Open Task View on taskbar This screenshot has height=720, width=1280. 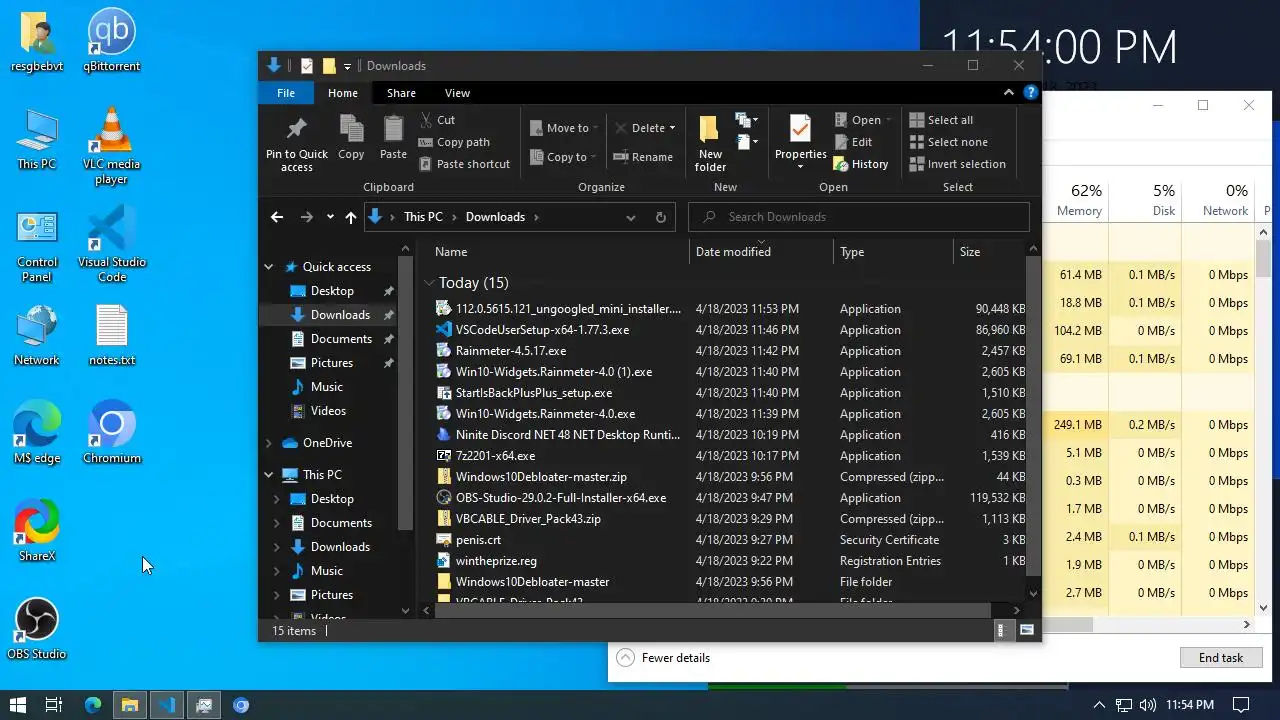pos(54,705)
